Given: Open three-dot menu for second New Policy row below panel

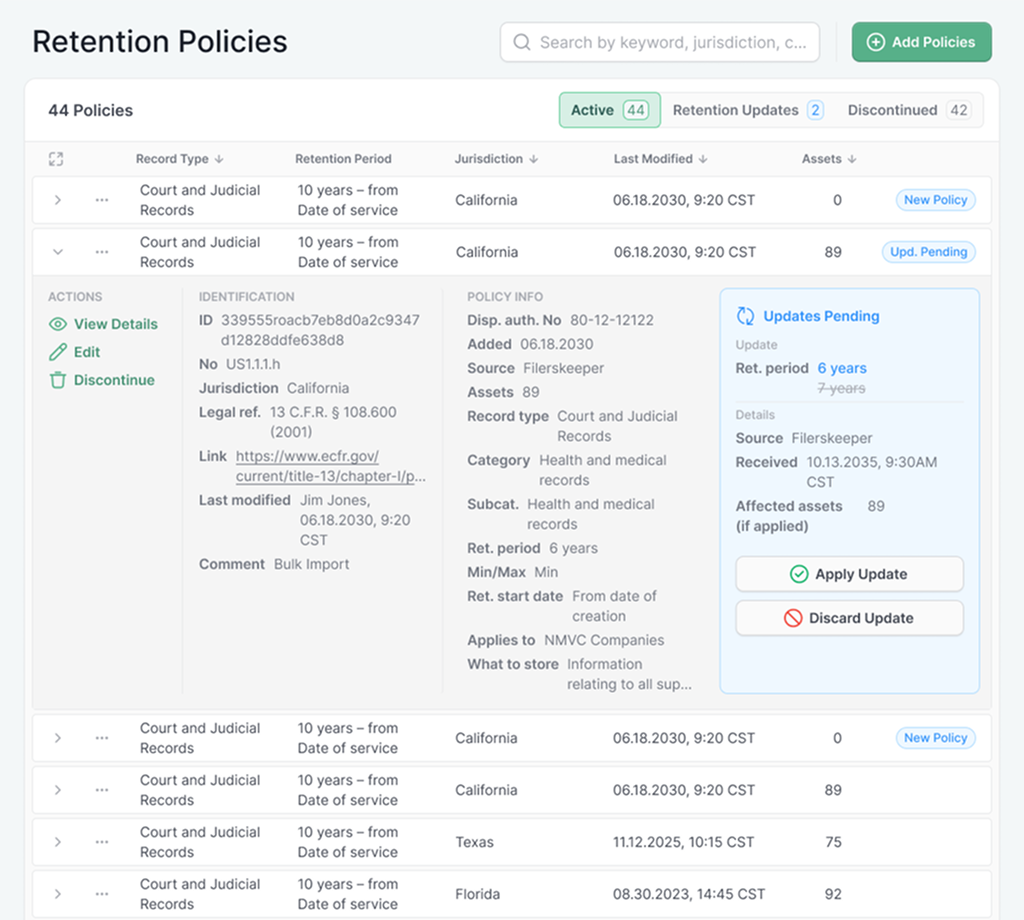Looking at the screenshot, I should pos(102,738).
